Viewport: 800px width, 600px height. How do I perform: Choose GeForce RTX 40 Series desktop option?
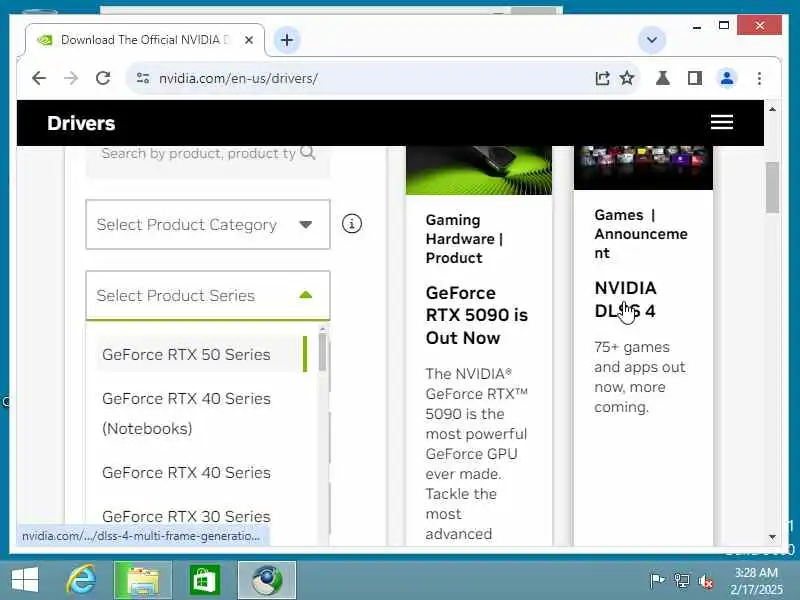[202, 472]
